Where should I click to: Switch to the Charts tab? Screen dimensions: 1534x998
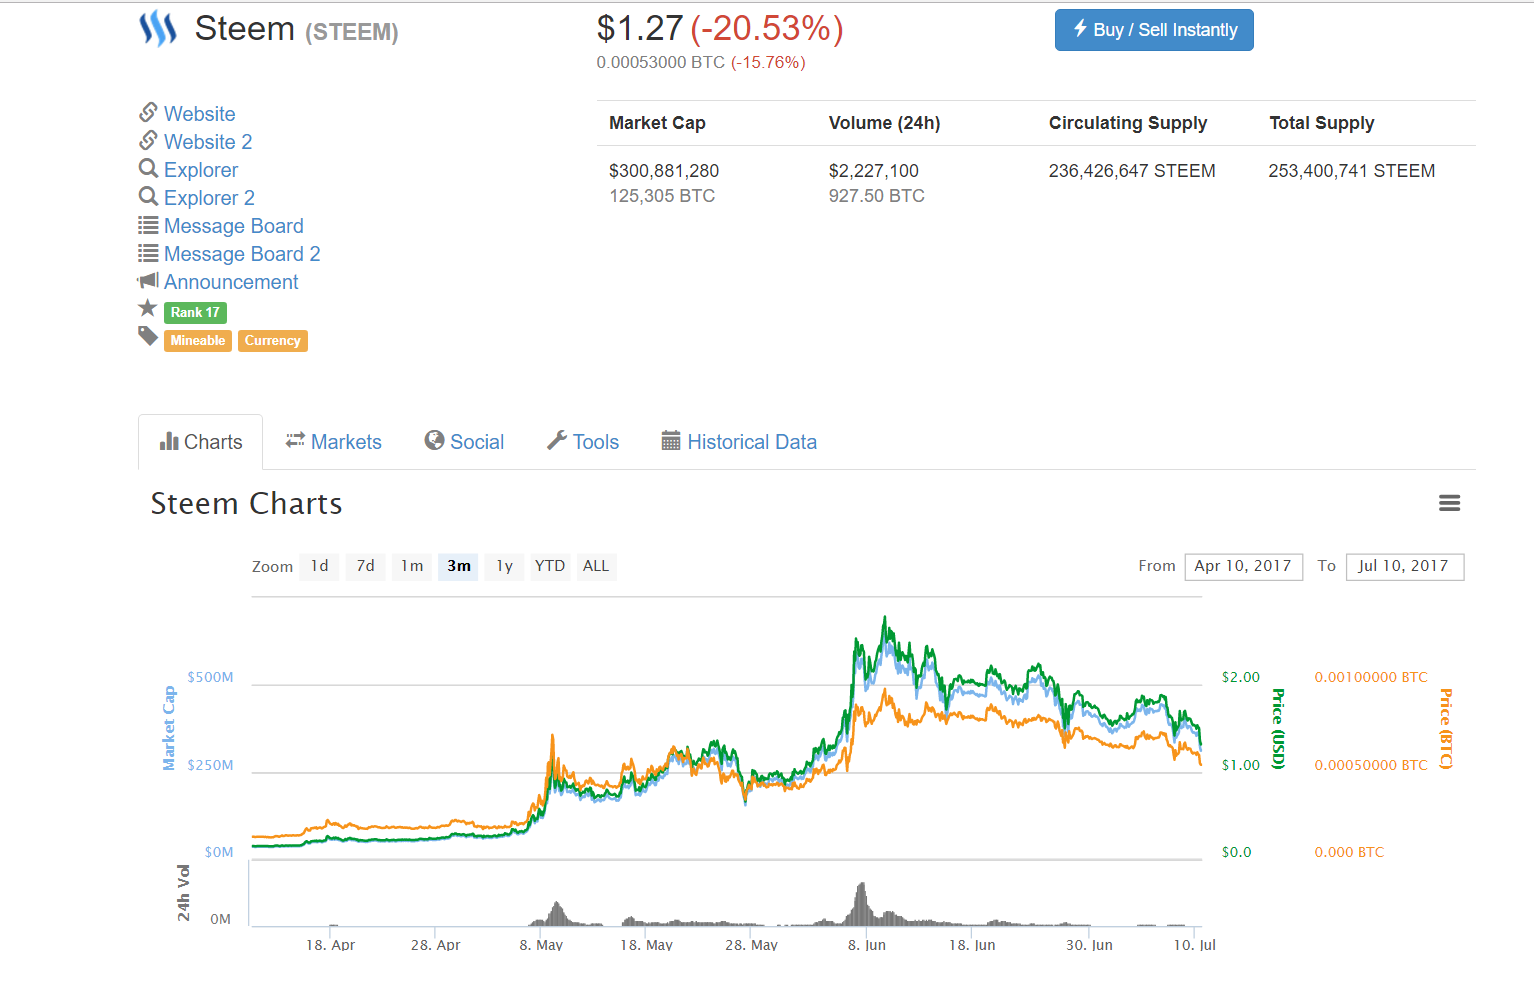click(201, 442)
